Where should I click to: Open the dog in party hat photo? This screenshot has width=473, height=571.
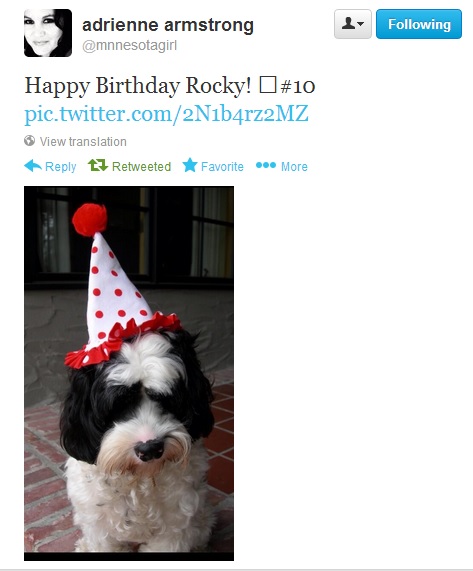coord(129,373)
